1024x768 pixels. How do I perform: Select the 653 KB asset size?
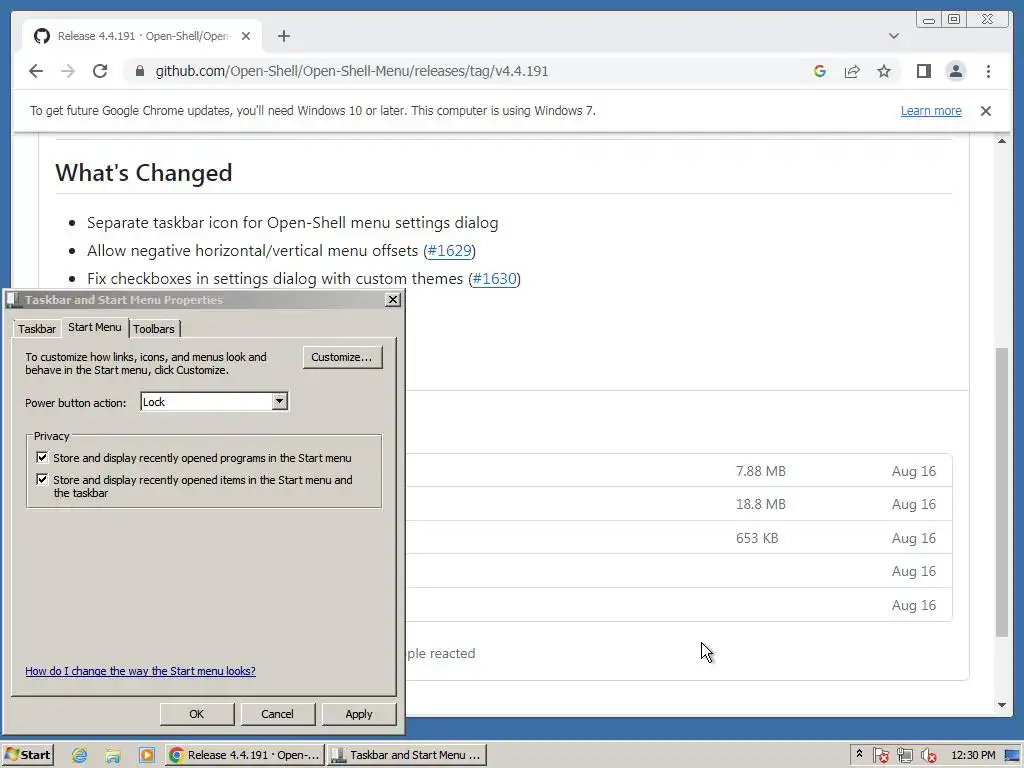(757, 538)
